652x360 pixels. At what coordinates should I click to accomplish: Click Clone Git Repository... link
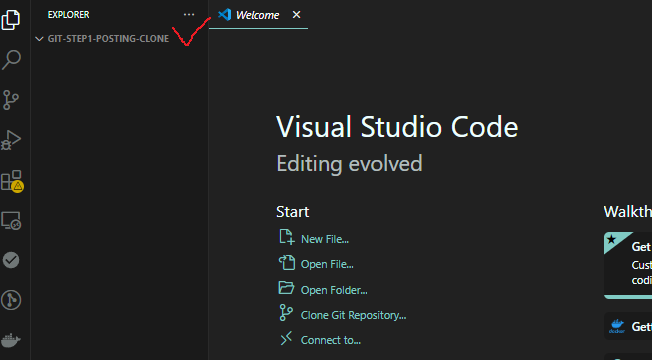(x=353, y=315)
